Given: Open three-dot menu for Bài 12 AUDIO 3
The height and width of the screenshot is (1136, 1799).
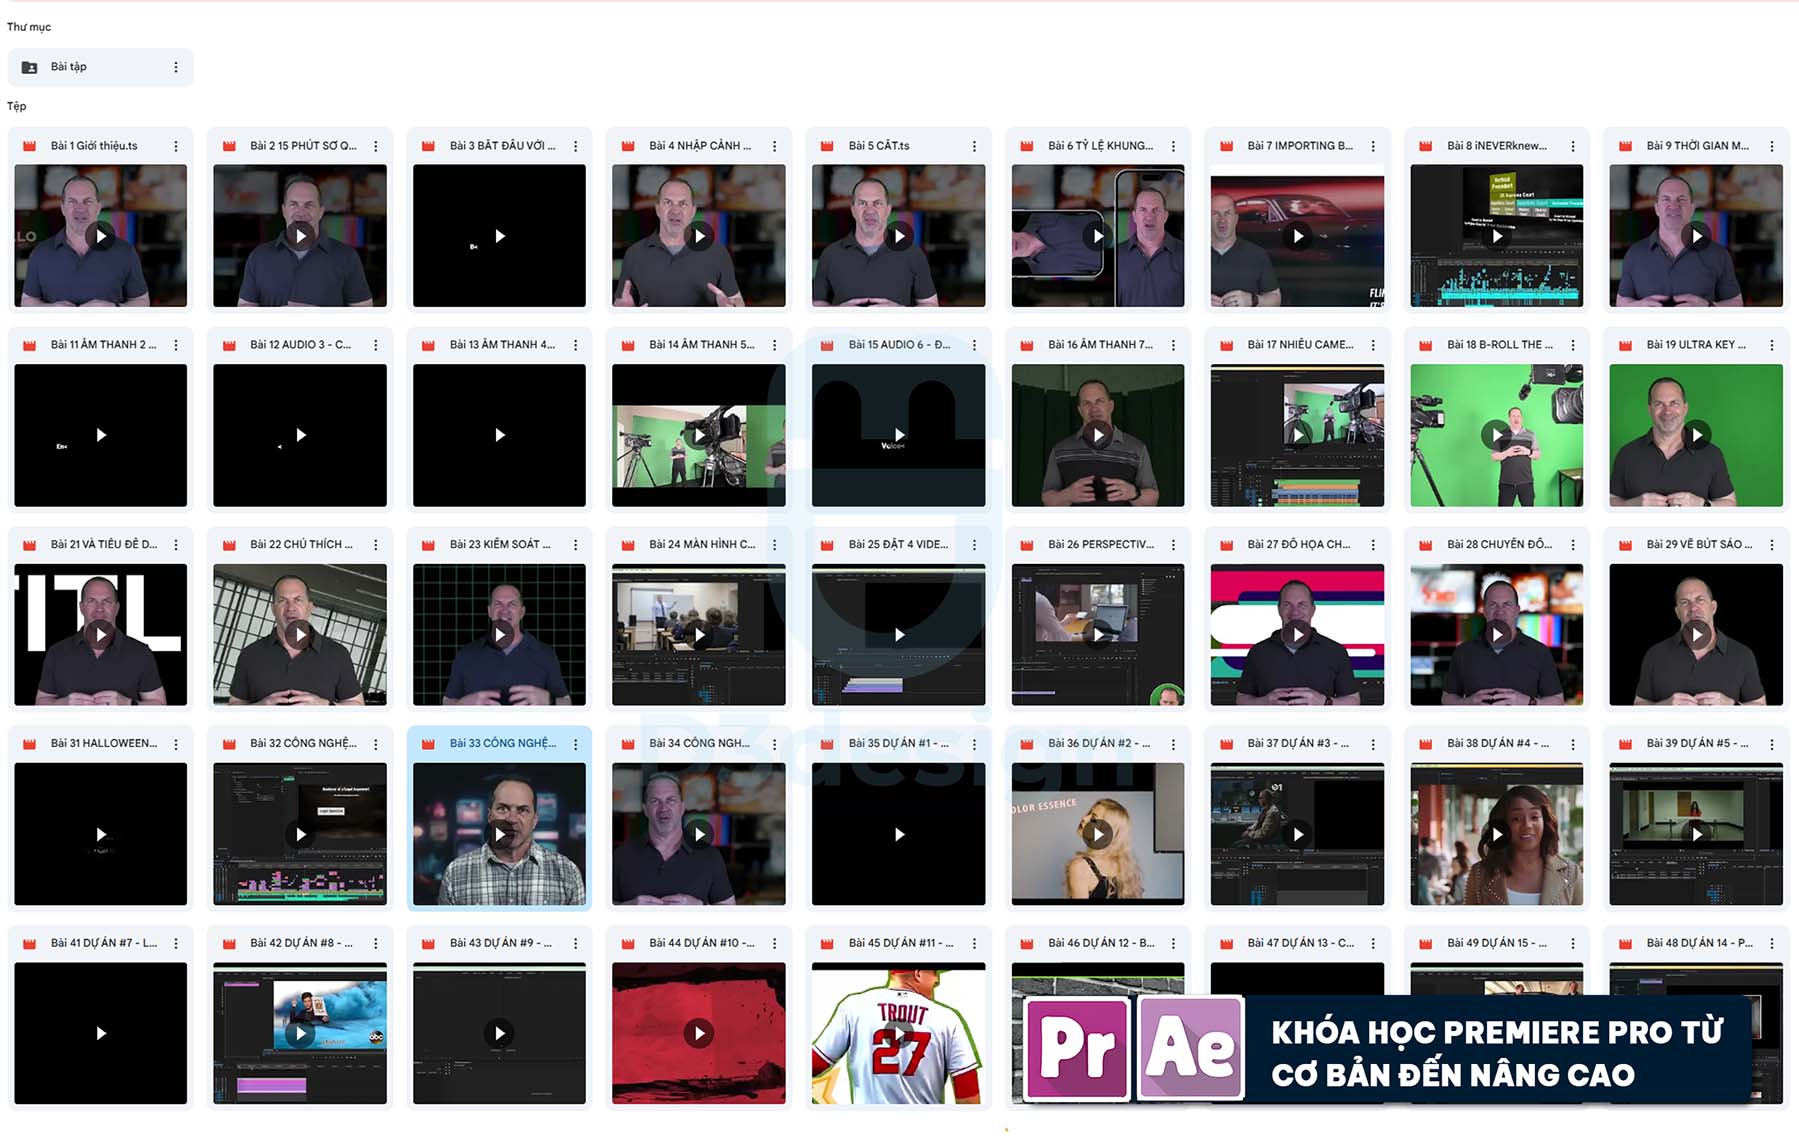Looking at the screenshot, I should (x=376, y=345).
